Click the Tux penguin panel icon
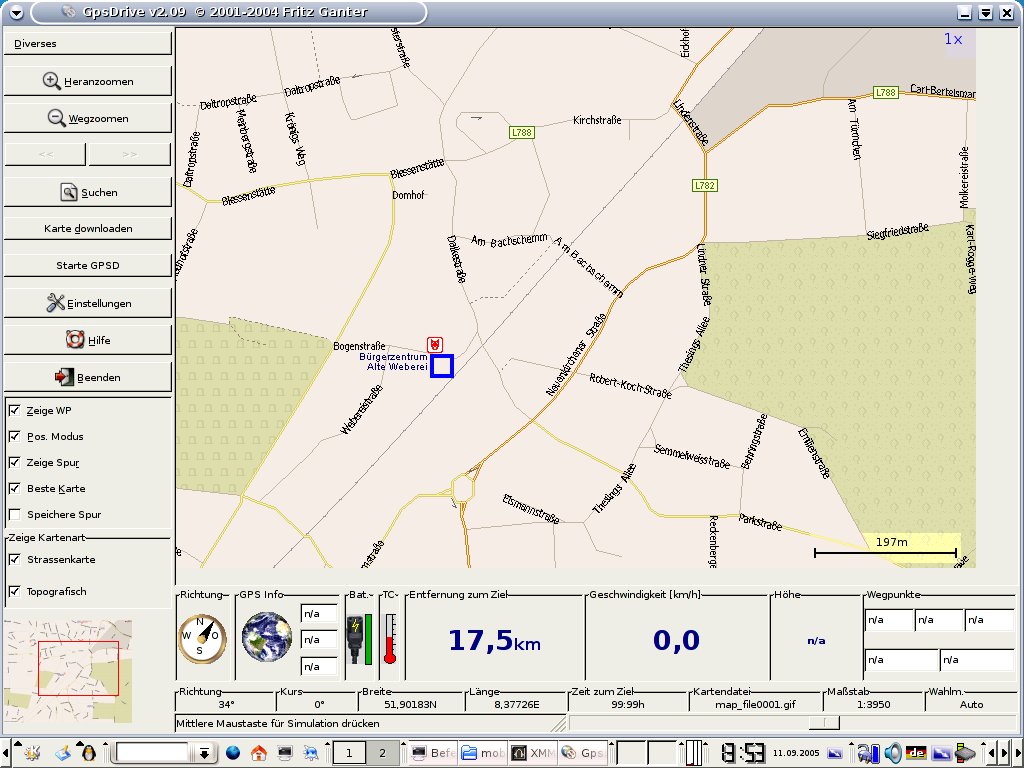This screenshot has height=768, width=1024. [89, 753]
